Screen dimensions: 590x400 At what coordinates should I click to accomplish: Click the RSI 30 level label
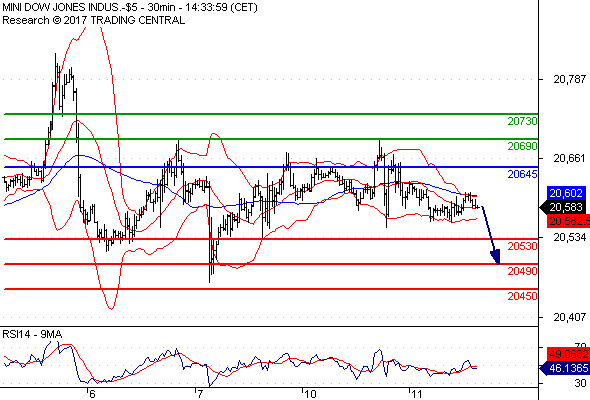point(581,383)
